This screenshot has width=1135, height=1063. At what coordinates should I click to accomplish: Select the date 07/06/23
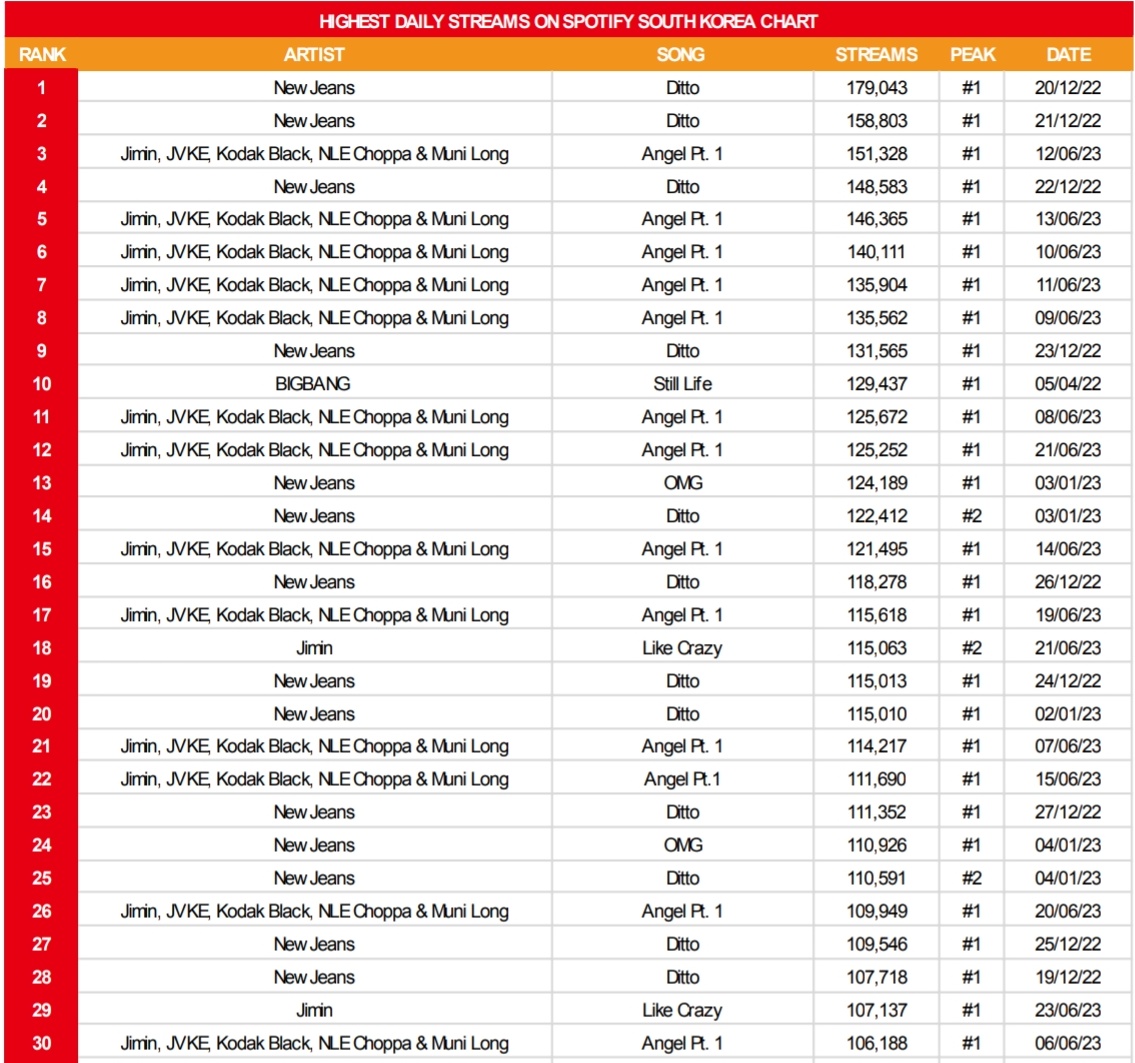[x=1068, y=746]
